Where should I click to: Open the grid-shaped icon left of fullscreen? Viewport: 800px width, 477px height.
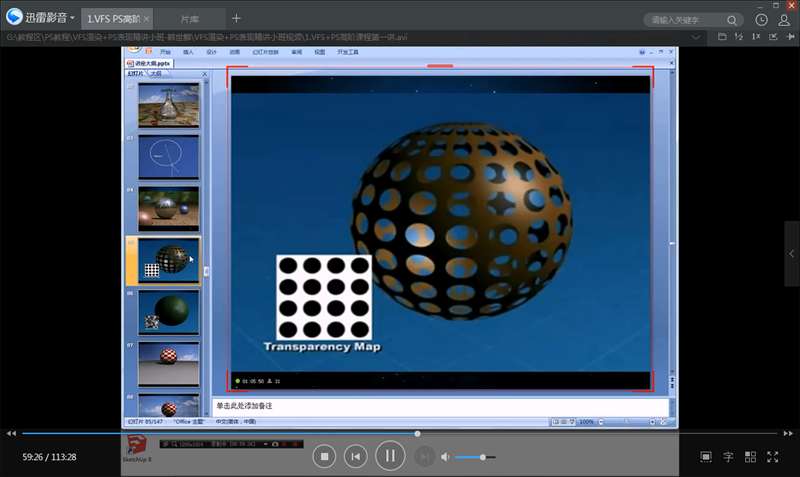[x=750, y=457]
